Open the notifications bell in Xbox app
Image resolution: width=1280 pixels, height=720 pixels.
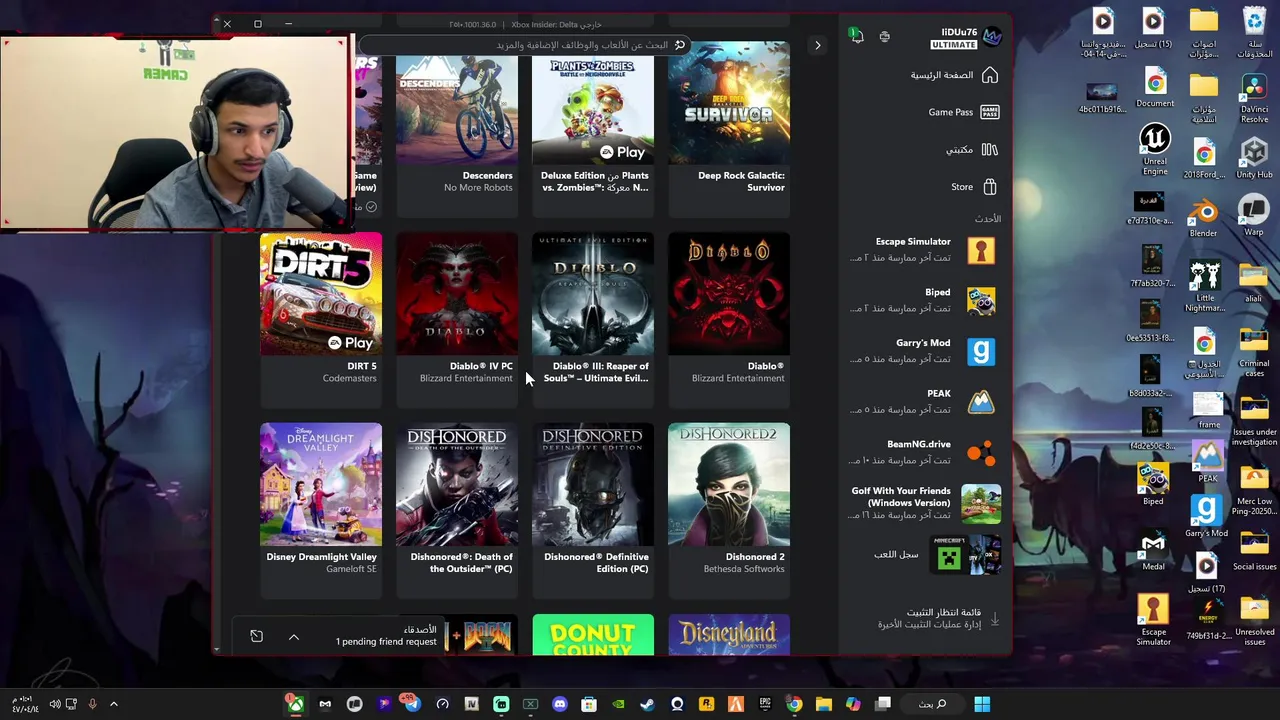pos(856,37)
